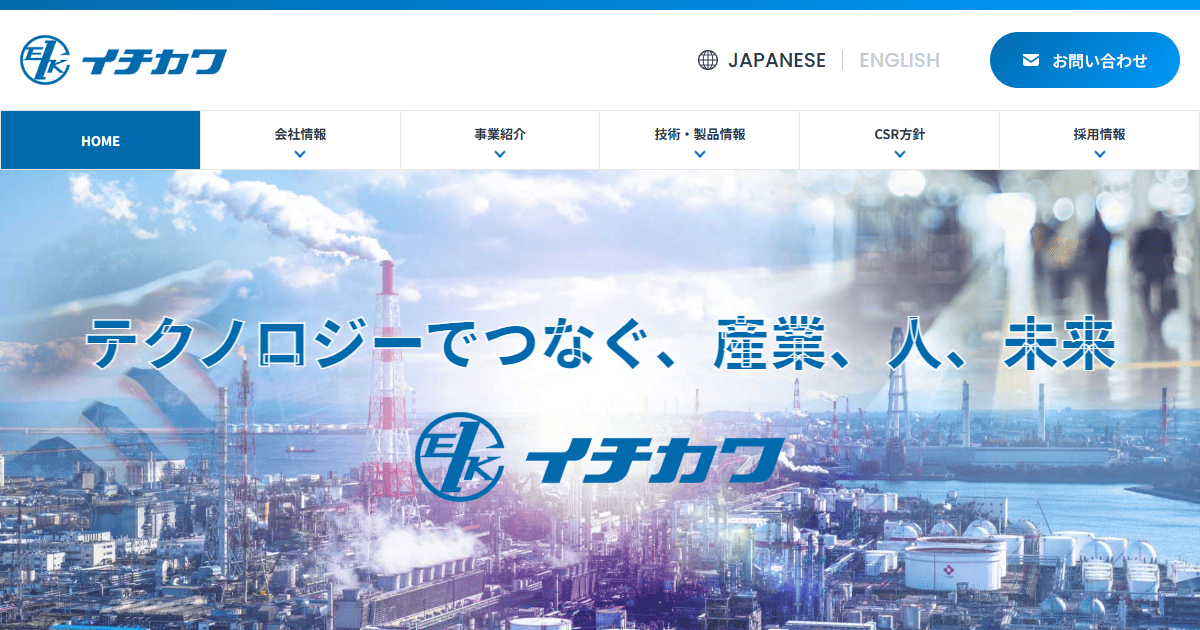This screenshot has width=1200, height=630.
Task: Click the globe icon beside JAPANESE
Action: (706, 60)
